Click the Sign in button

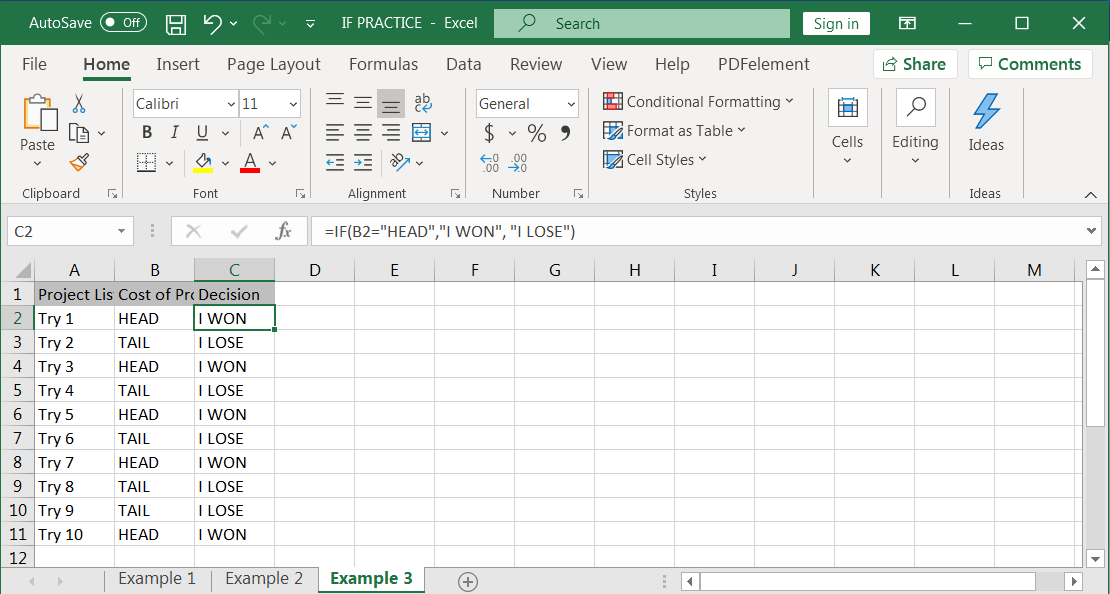click(x=836, y=23)
